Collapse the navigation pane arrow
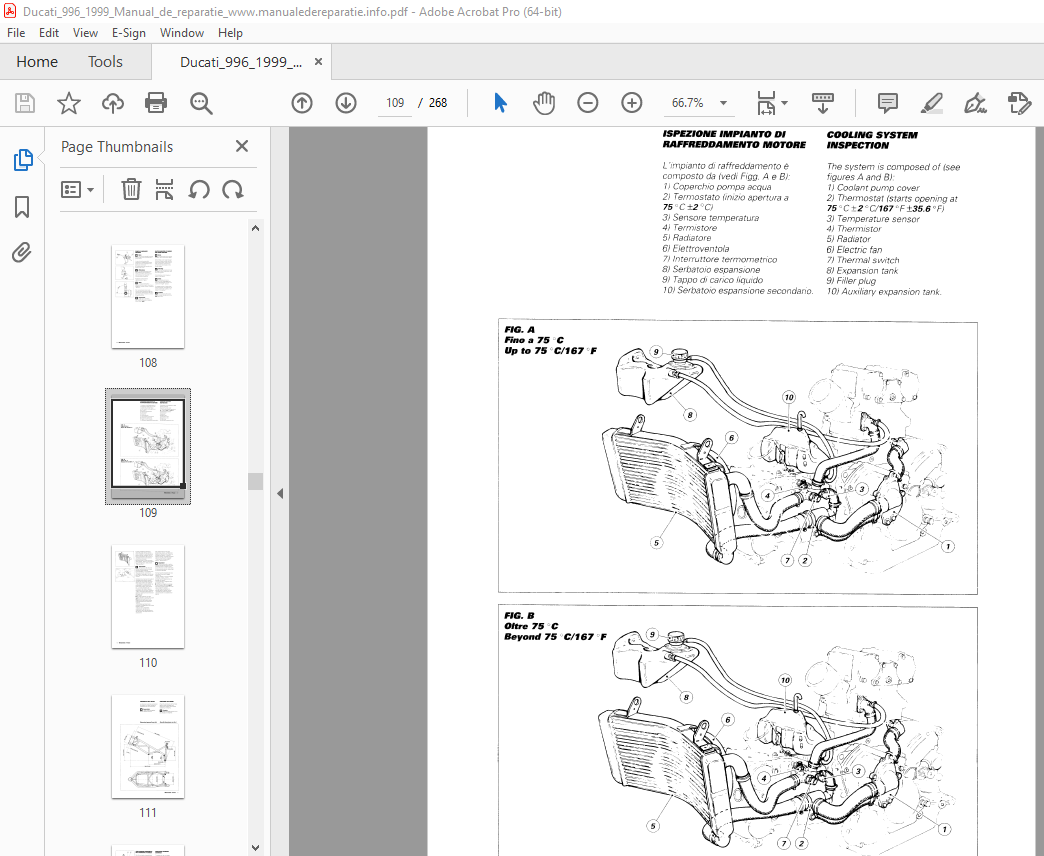 280,493
